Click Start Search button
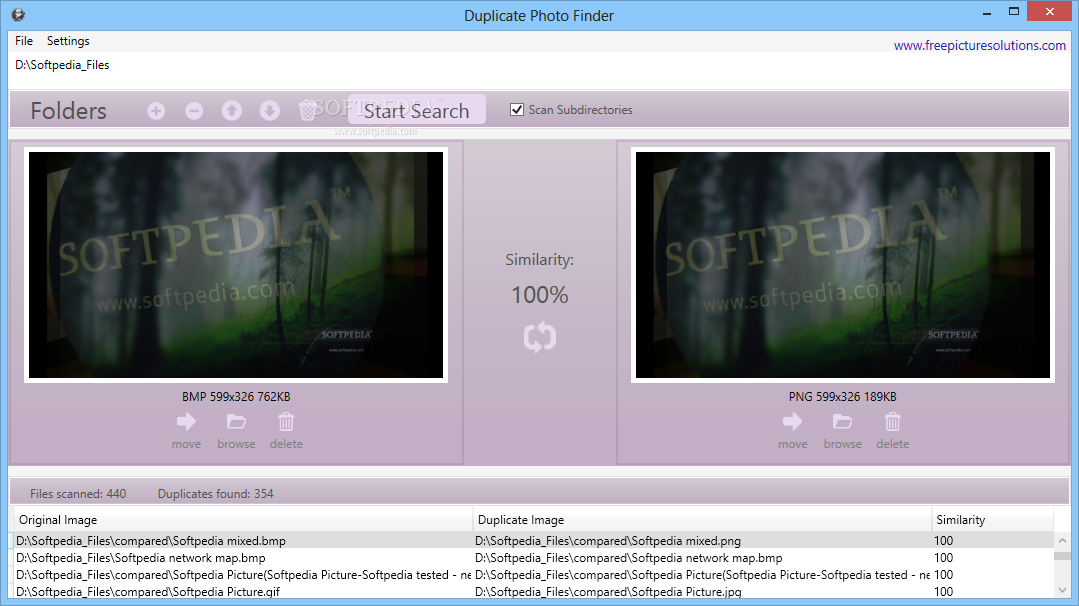Image resolution: width=1079 pixels, height=606 pixels. click(x=416, y=110)
